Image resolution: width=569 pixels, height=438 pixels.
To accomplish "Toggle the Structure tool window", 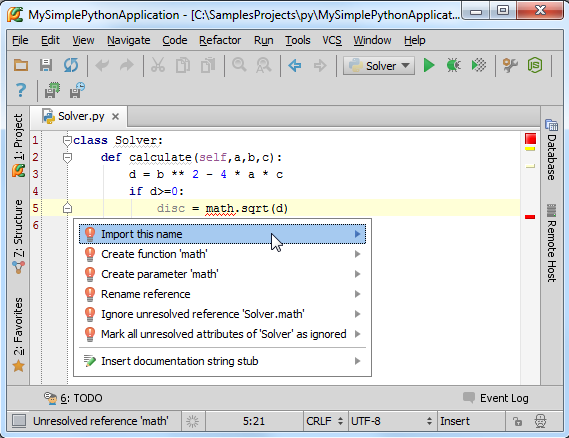I will tap(18, 237).
